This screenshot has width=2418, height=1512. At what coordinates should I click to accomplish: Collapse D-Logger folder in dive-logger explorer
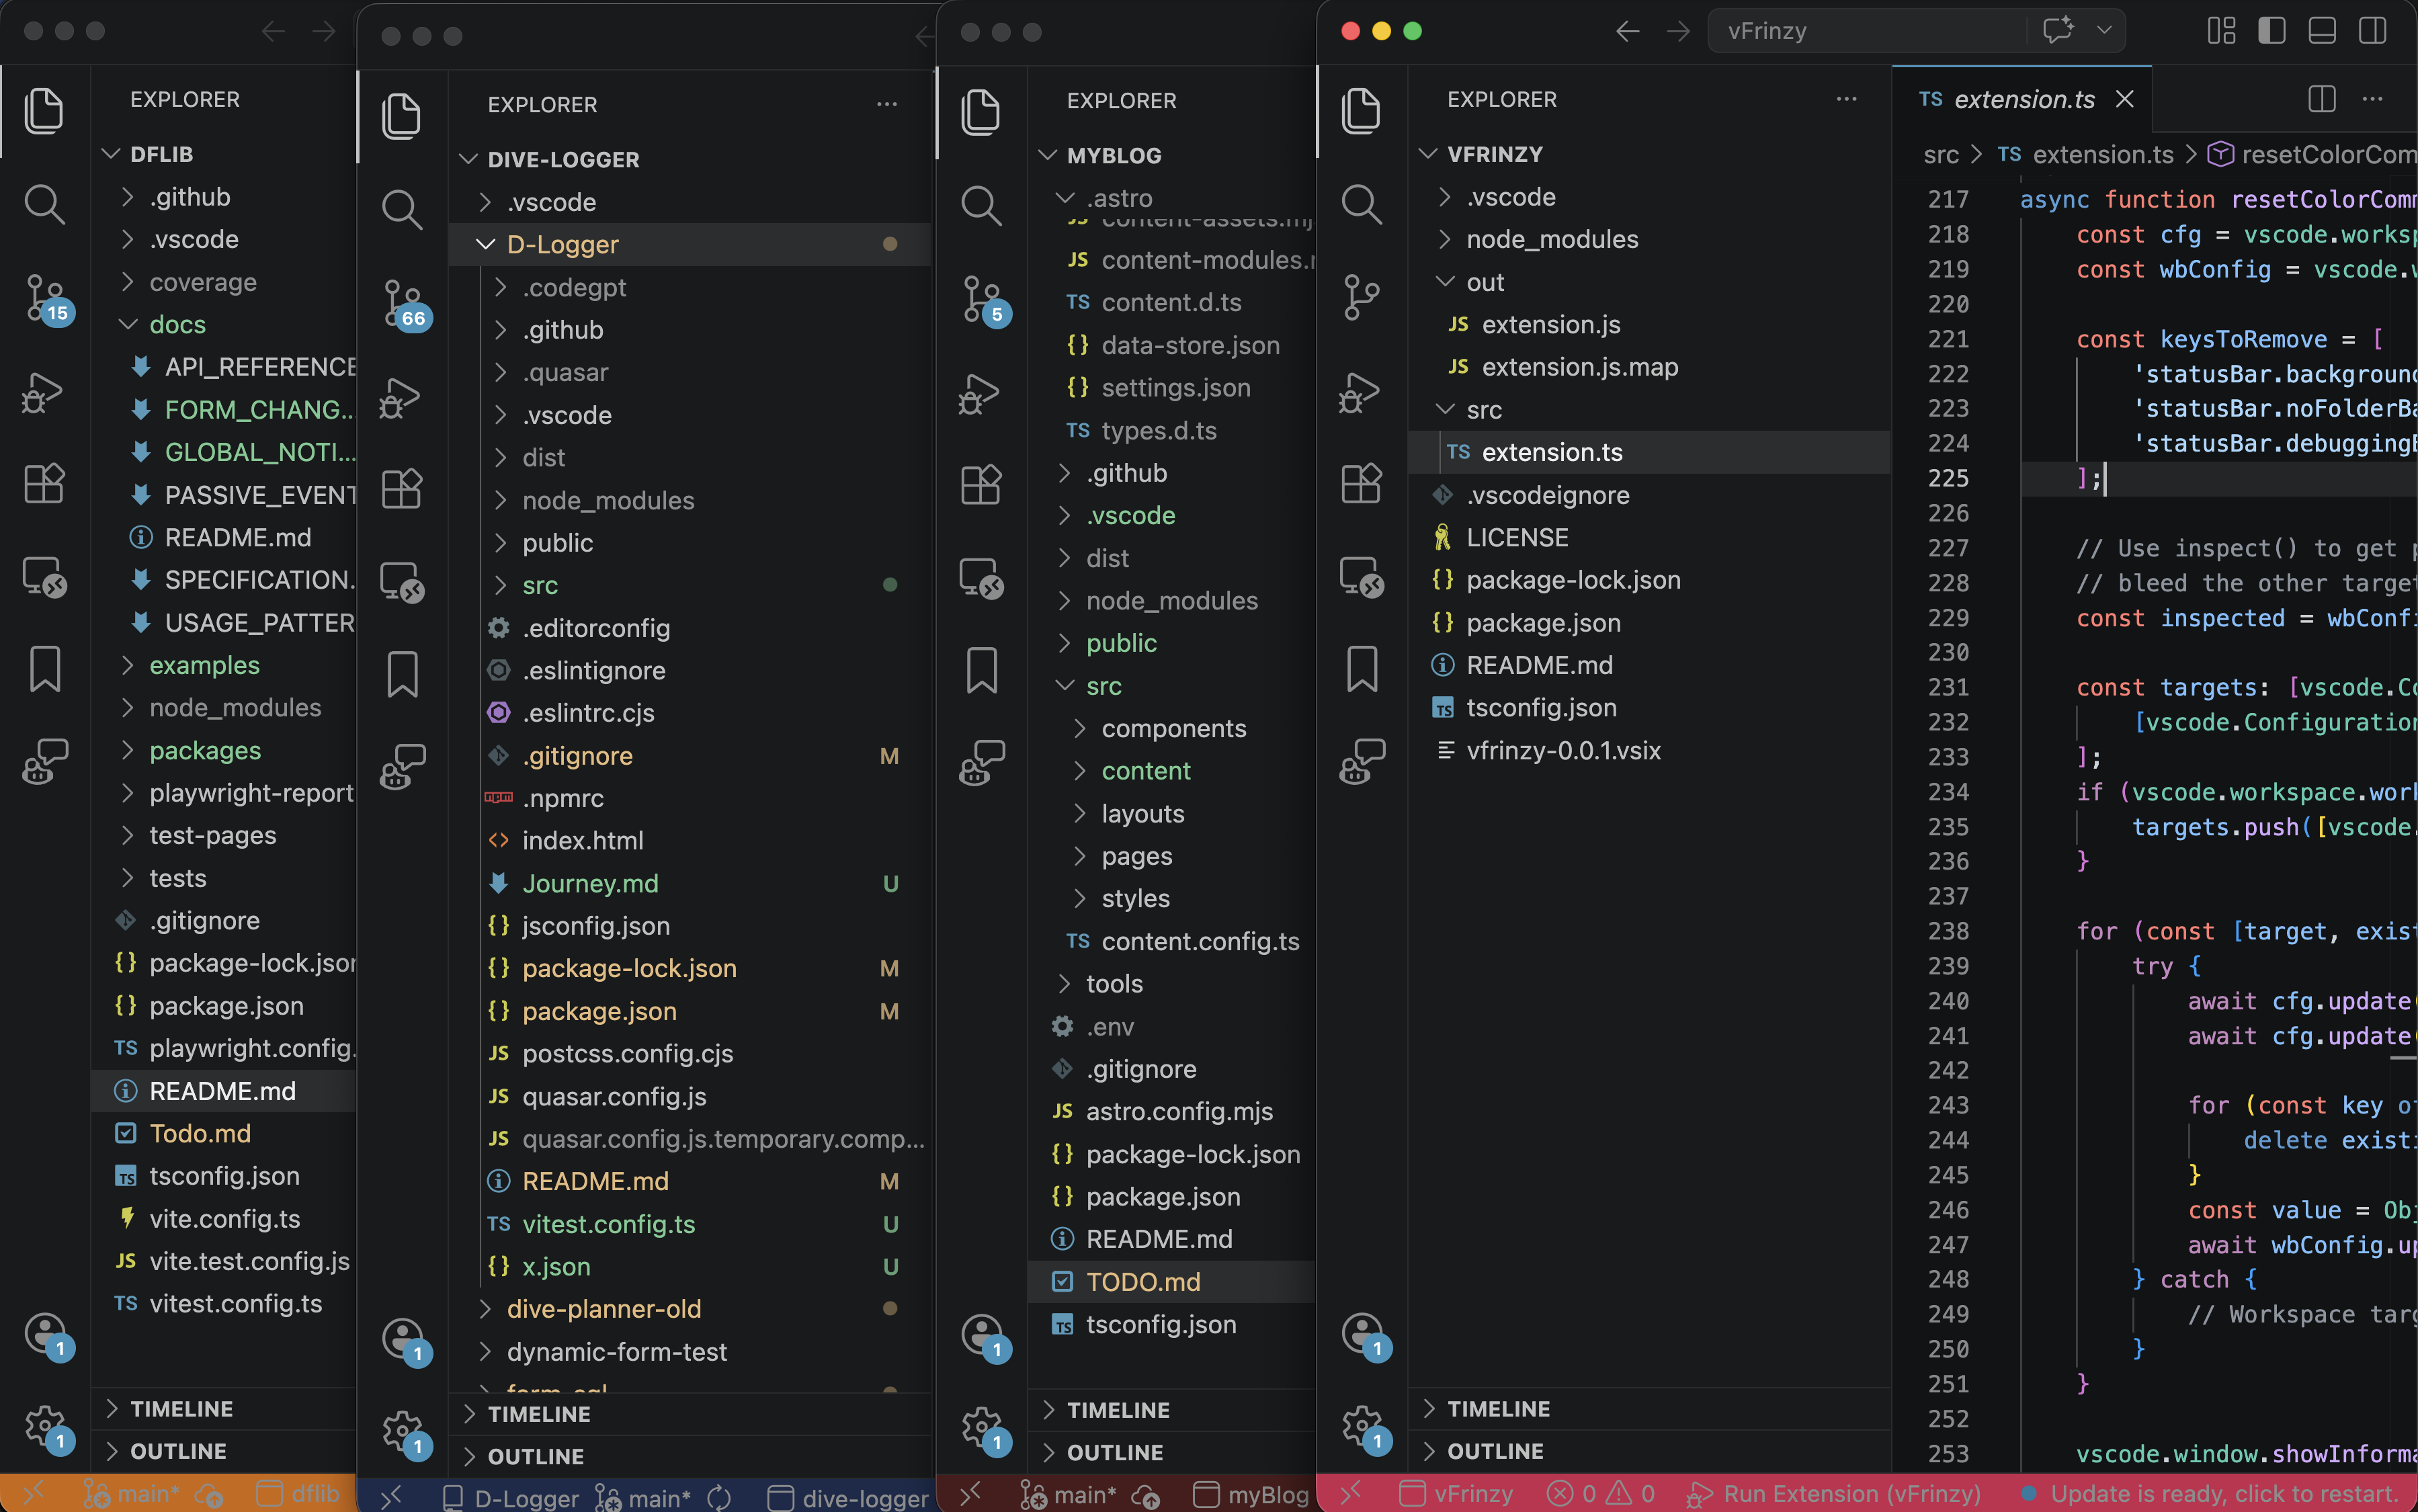coord(690,244)
